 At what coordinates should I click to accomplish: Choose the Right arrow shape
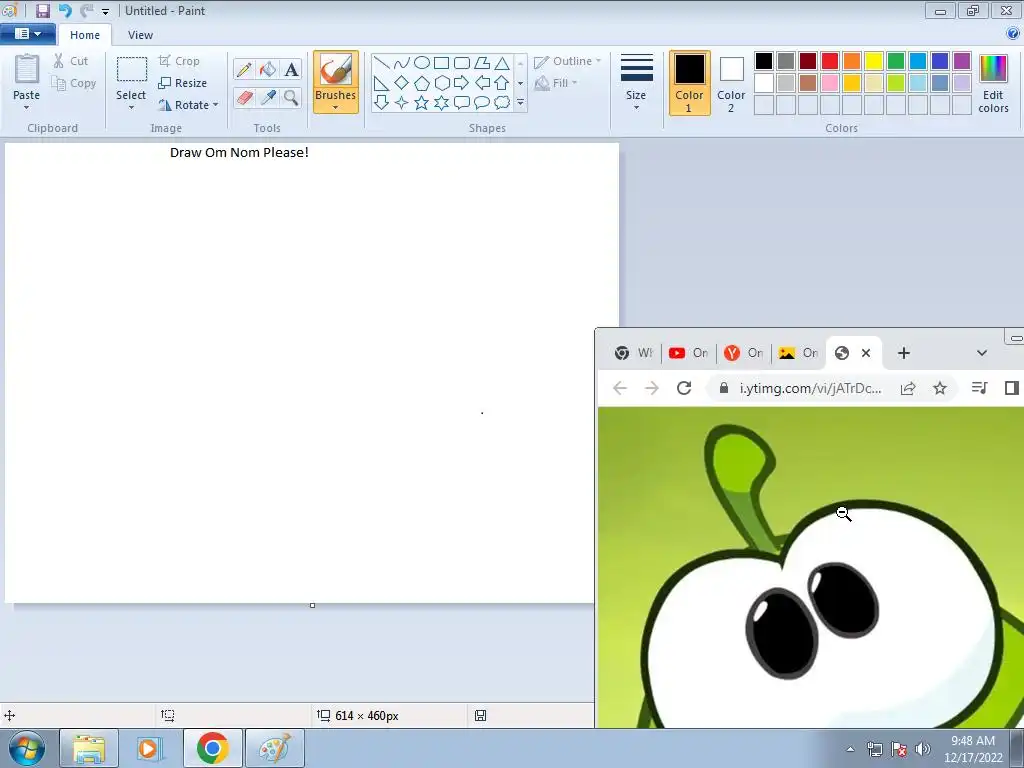click(462, 83)
